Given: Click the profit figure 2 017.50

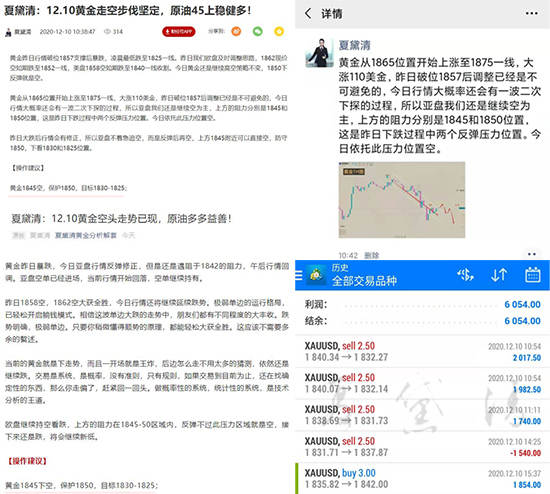Looking at the screenshot, I should [x=527, y=358].
